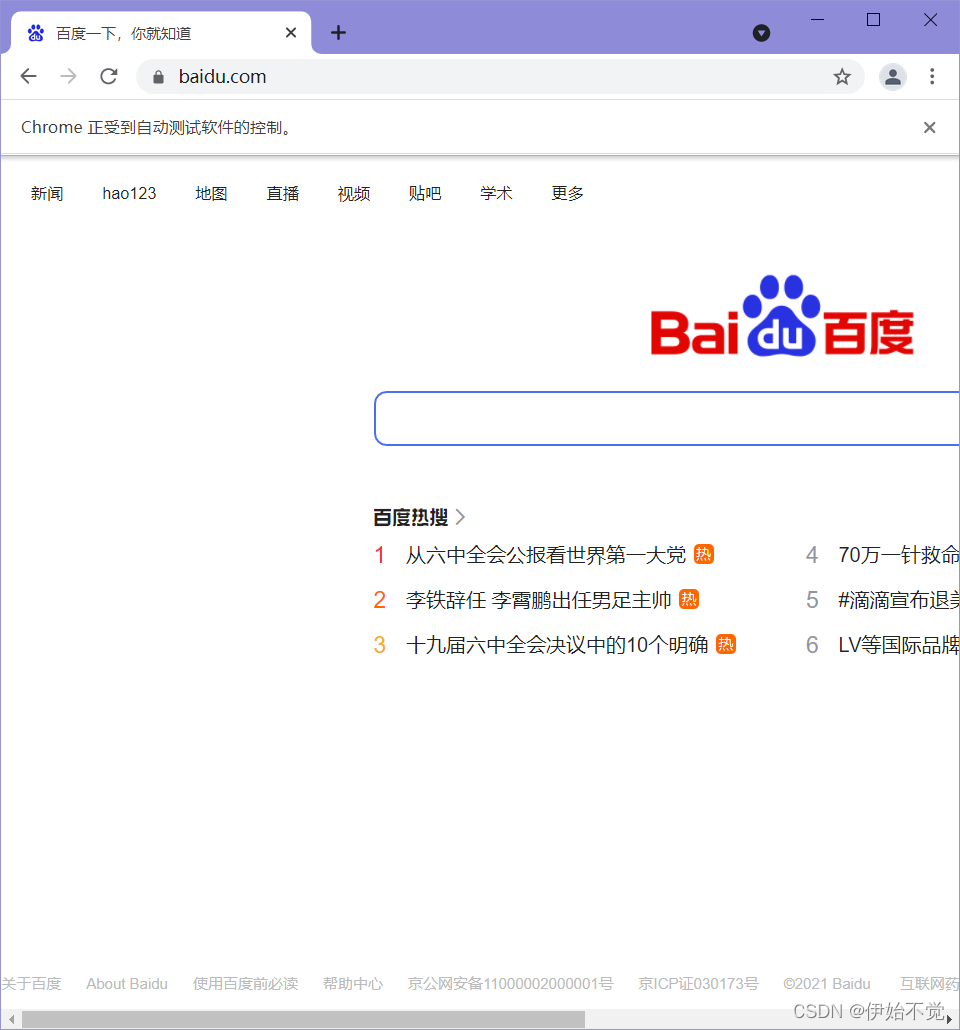Open the 学术 link

pyautogui.click(x=496, y=193)
